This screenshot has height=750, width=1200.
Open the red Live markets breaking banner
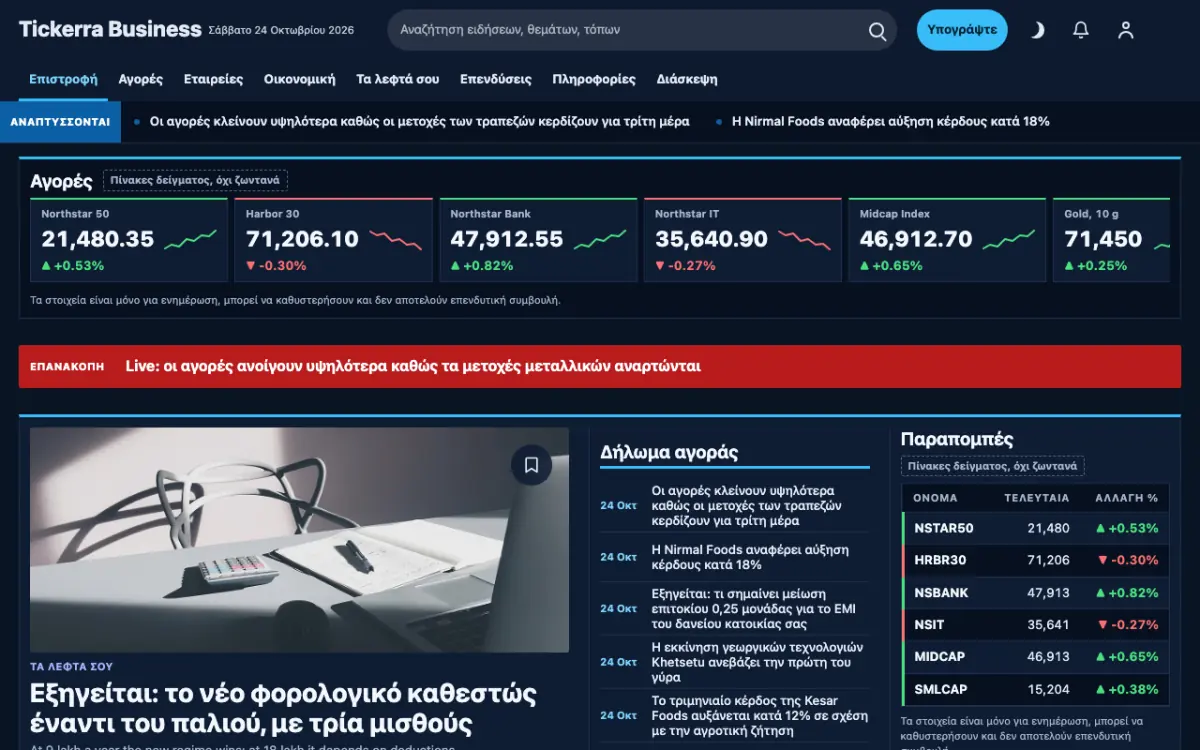tap(600, 366)
